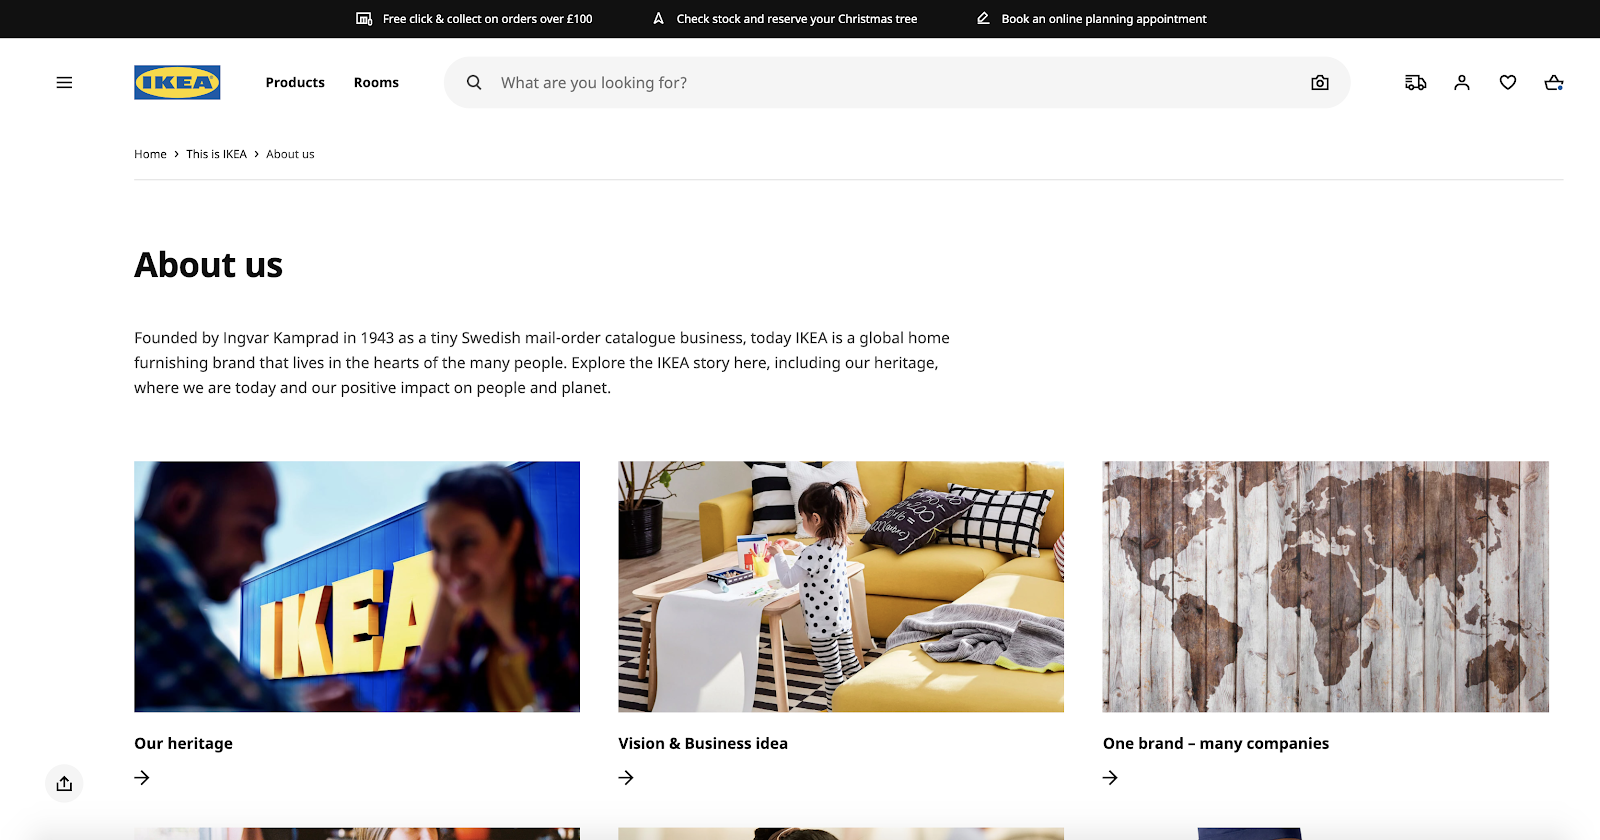Click 'Our heritage' title link
This screenshot has width=1600, height=840.
click(183, 743)
